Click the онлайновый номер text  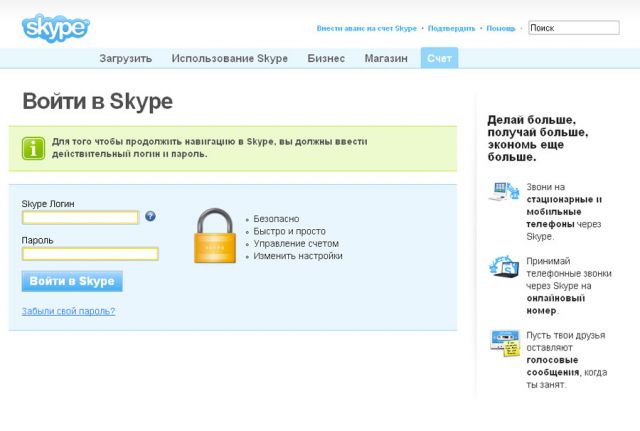(556, 304)
